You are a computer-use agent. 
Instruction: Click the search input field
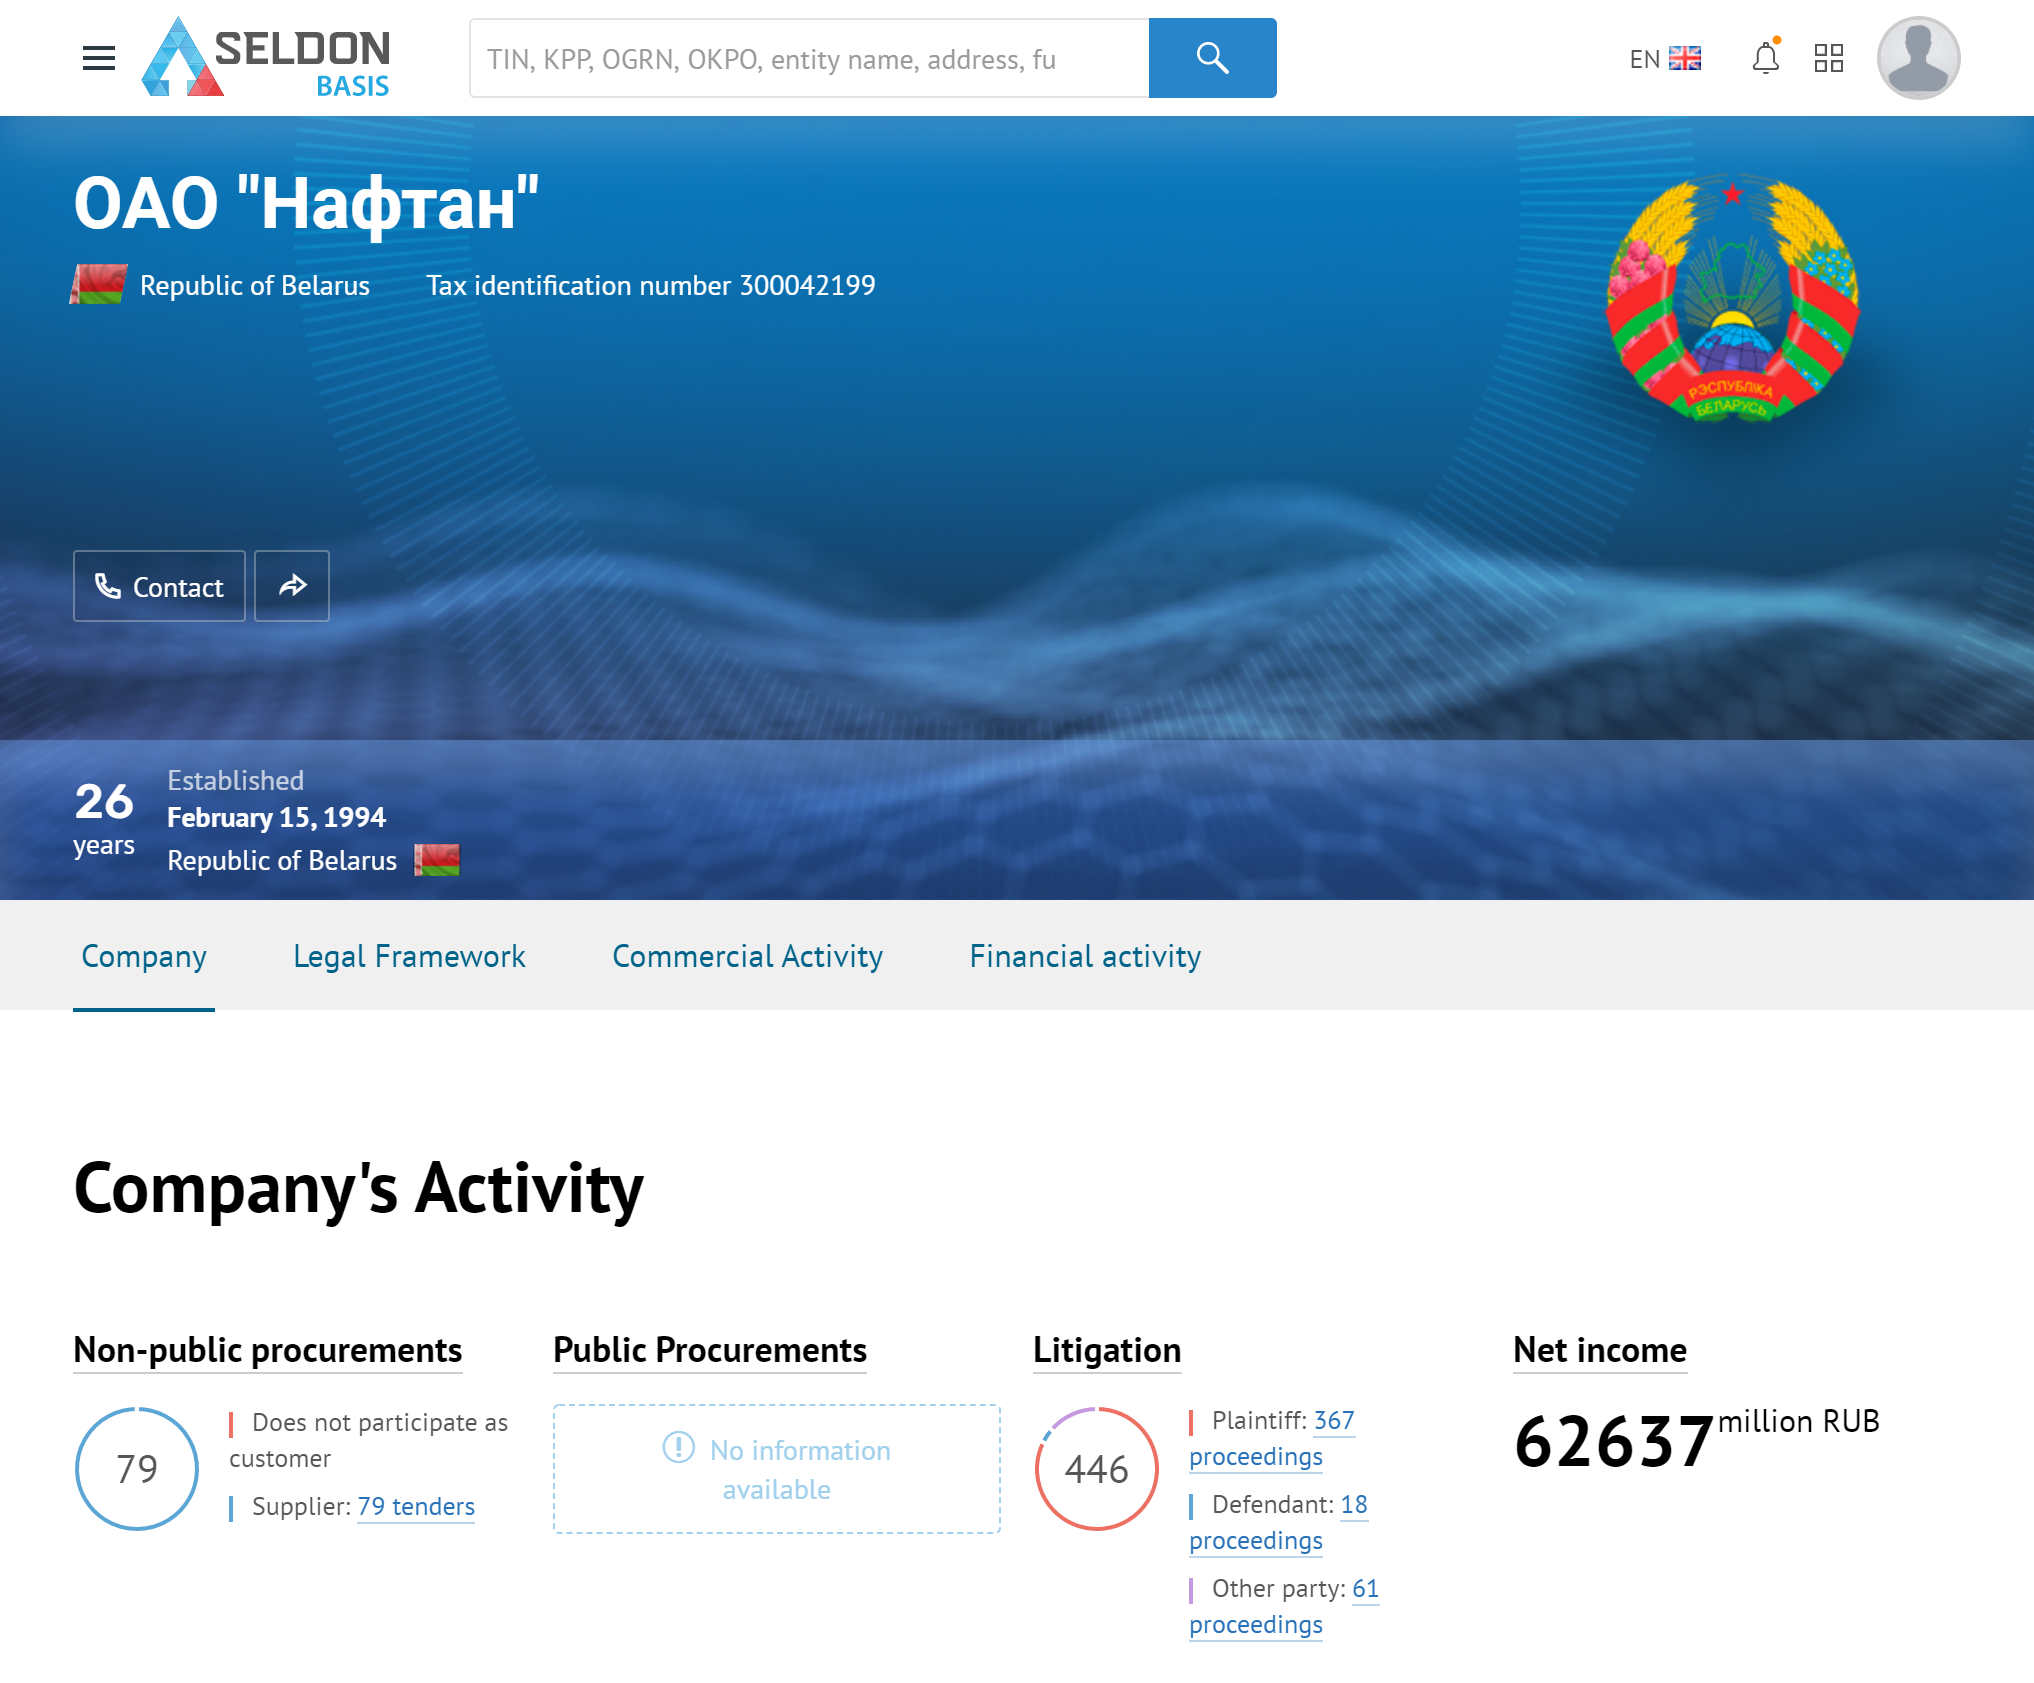(809, 58)
